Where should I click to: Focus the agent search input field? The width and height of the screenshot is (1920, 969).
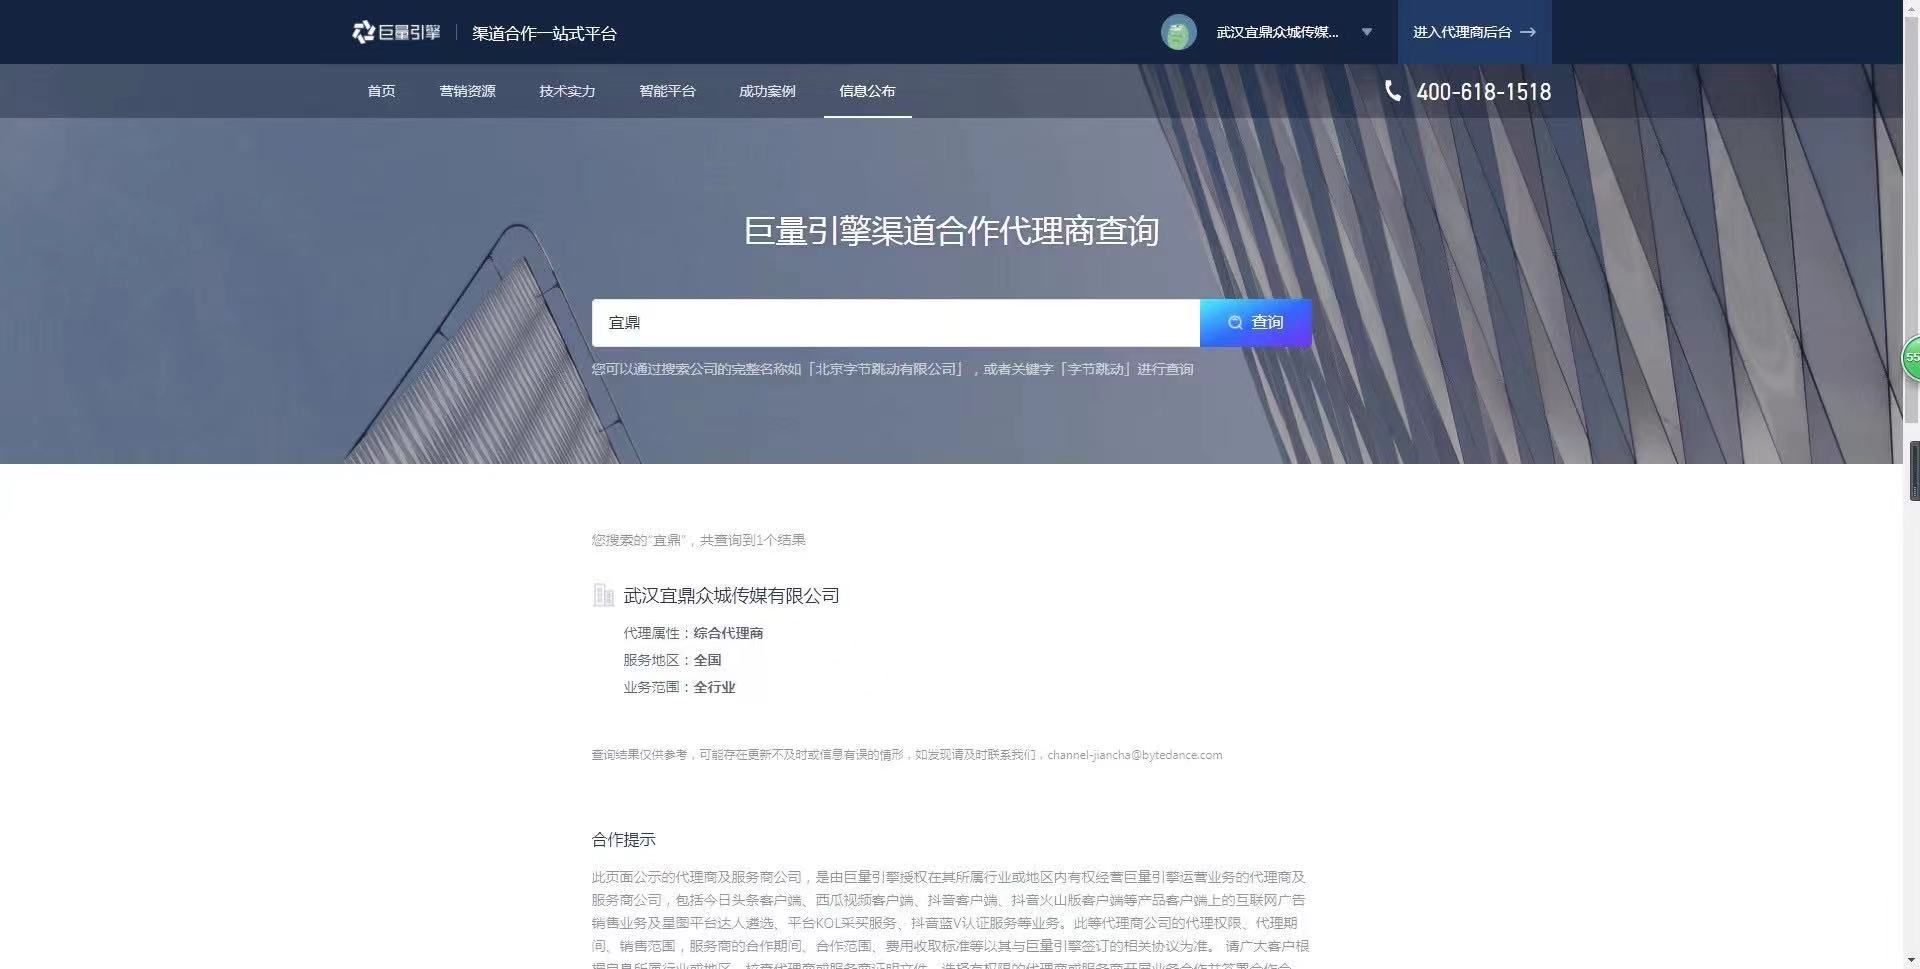[895, 323]
